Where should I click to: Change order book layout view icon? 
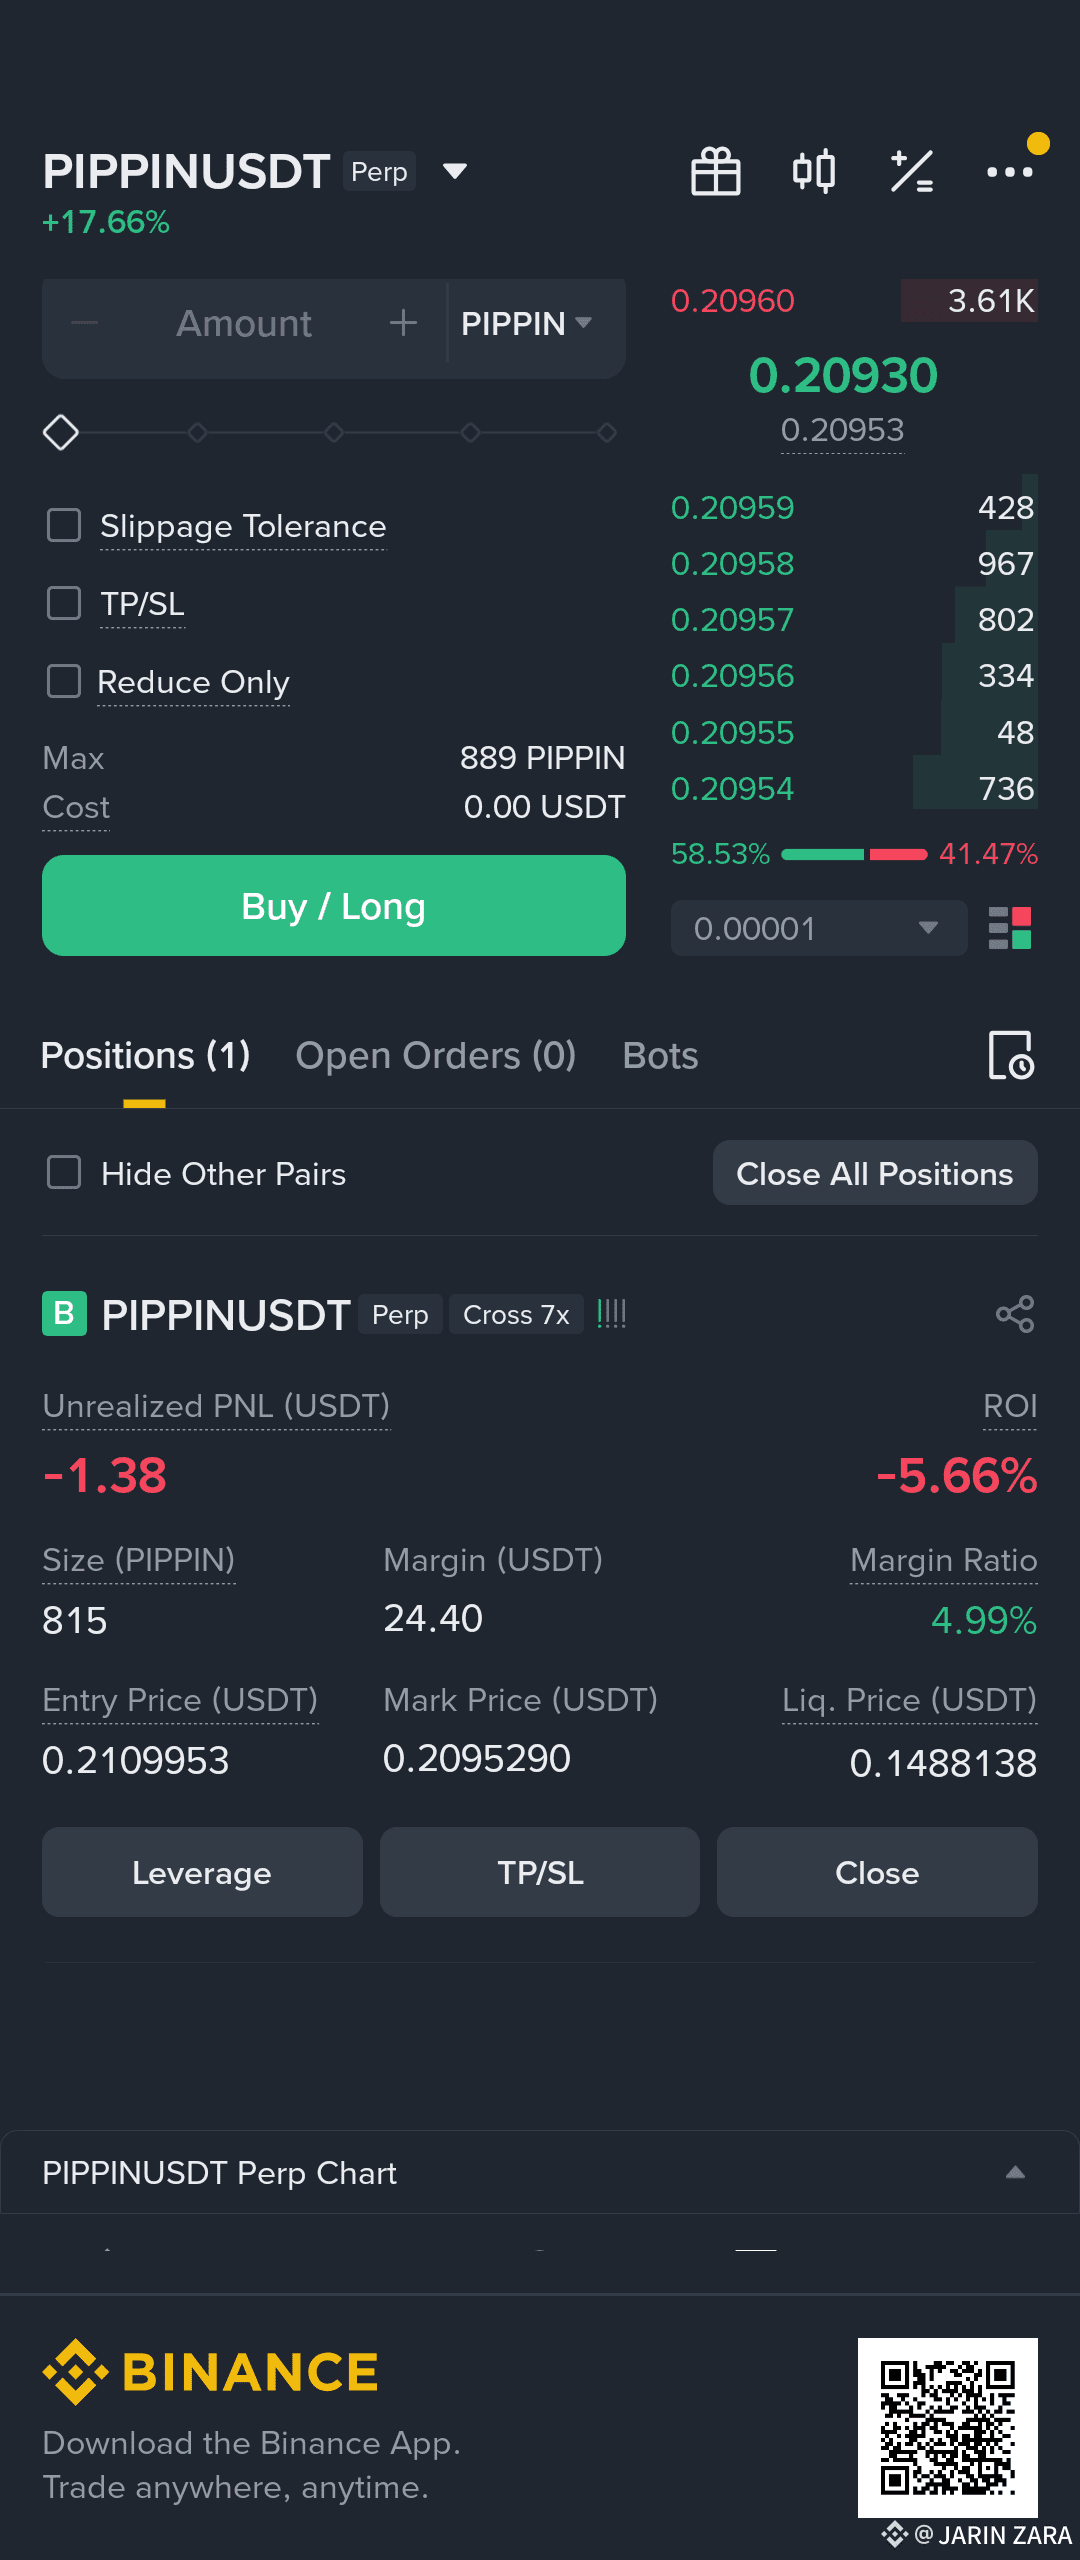pyautogui.click(x=1010, y=928)
